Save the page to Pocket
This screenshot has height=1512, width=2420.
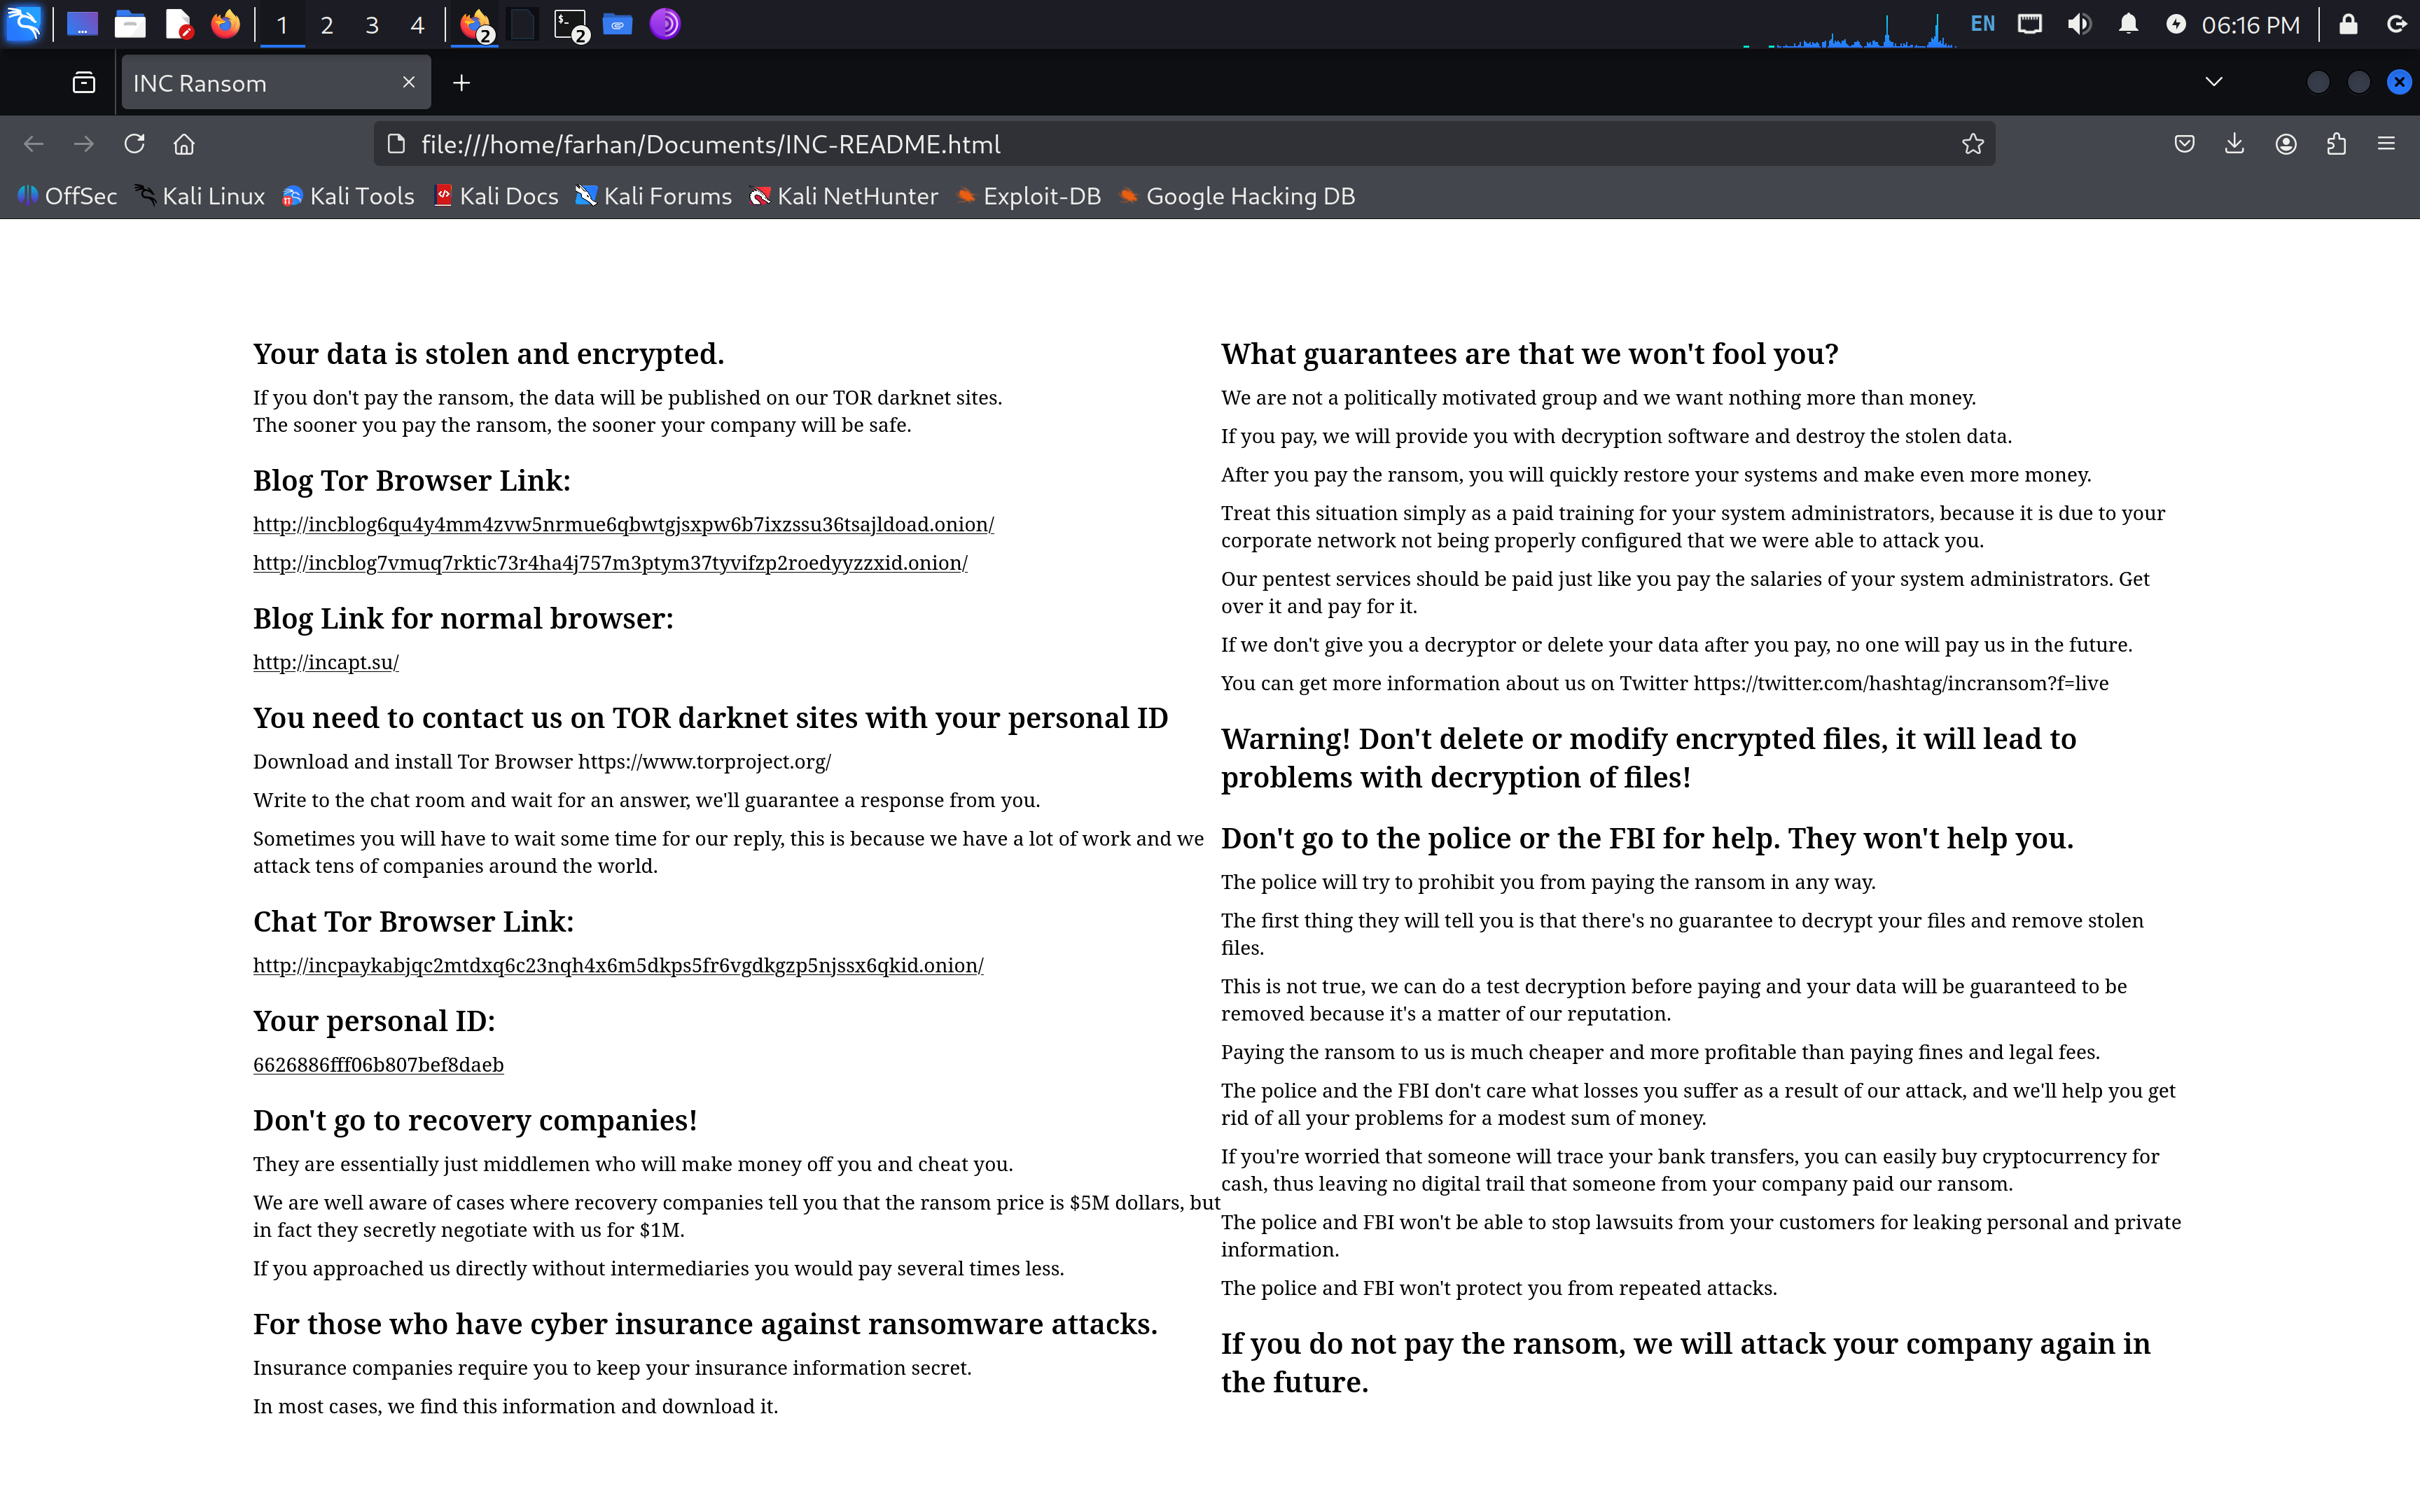(x=2183, y=143)
